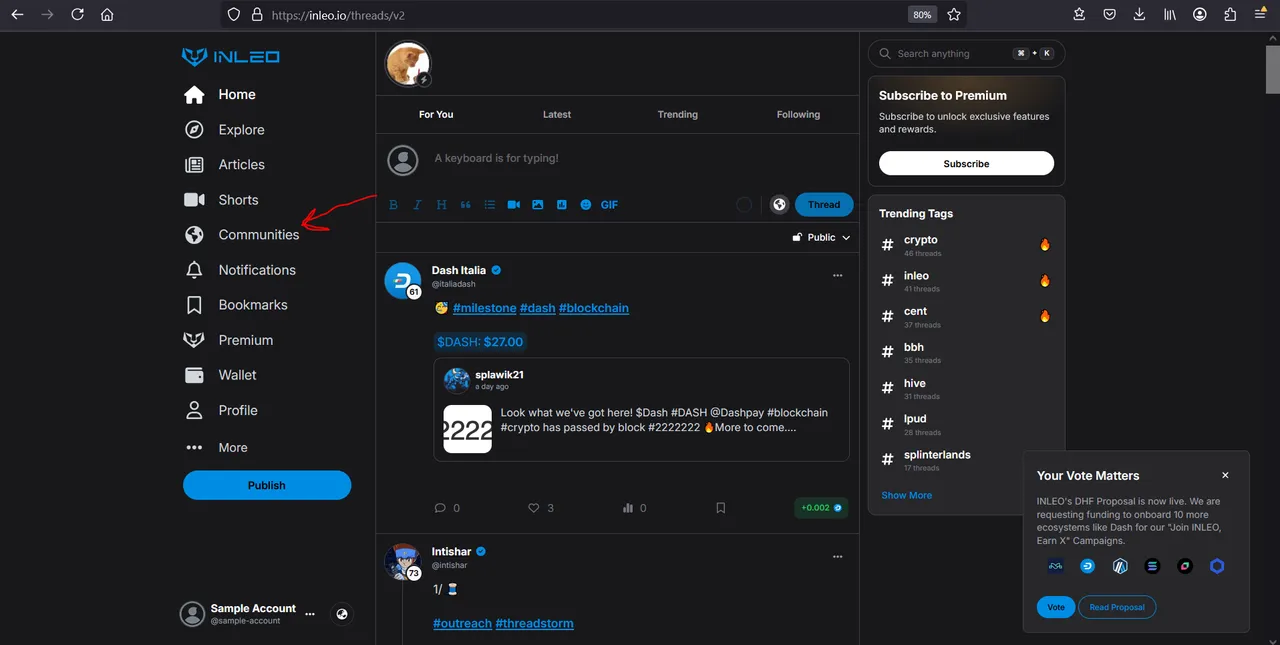The height and width of the screenshot is (645, 1280).
Task: Open account options next to Sample Account
Action: pyautogui.click(x=310, y=614)
